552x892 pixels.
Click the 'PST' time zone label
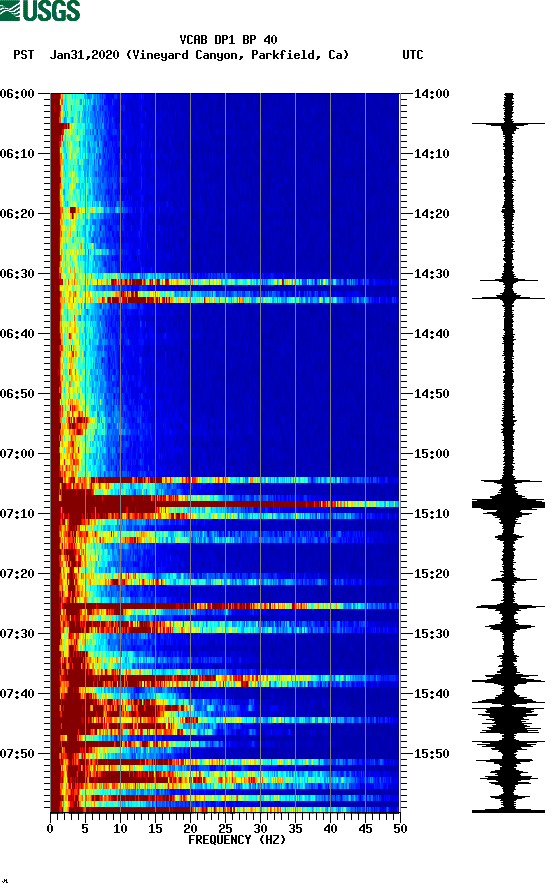[24, 55]
